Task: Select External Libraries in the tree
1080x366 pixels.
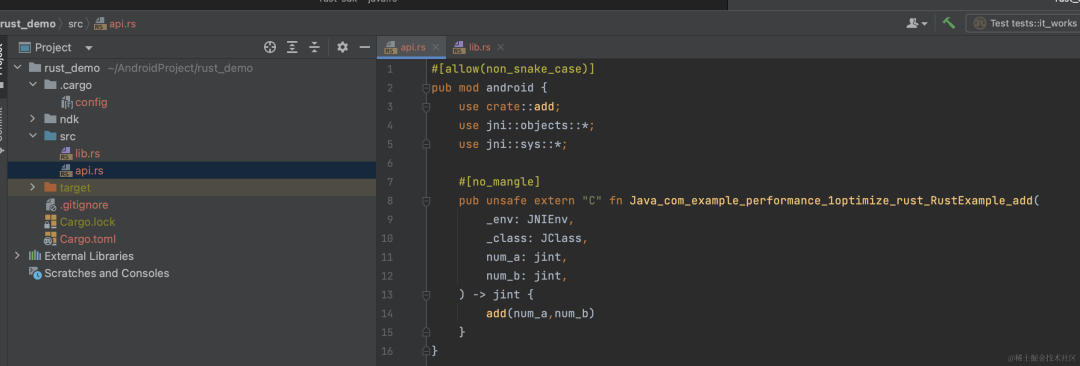Action: [191, 256]
